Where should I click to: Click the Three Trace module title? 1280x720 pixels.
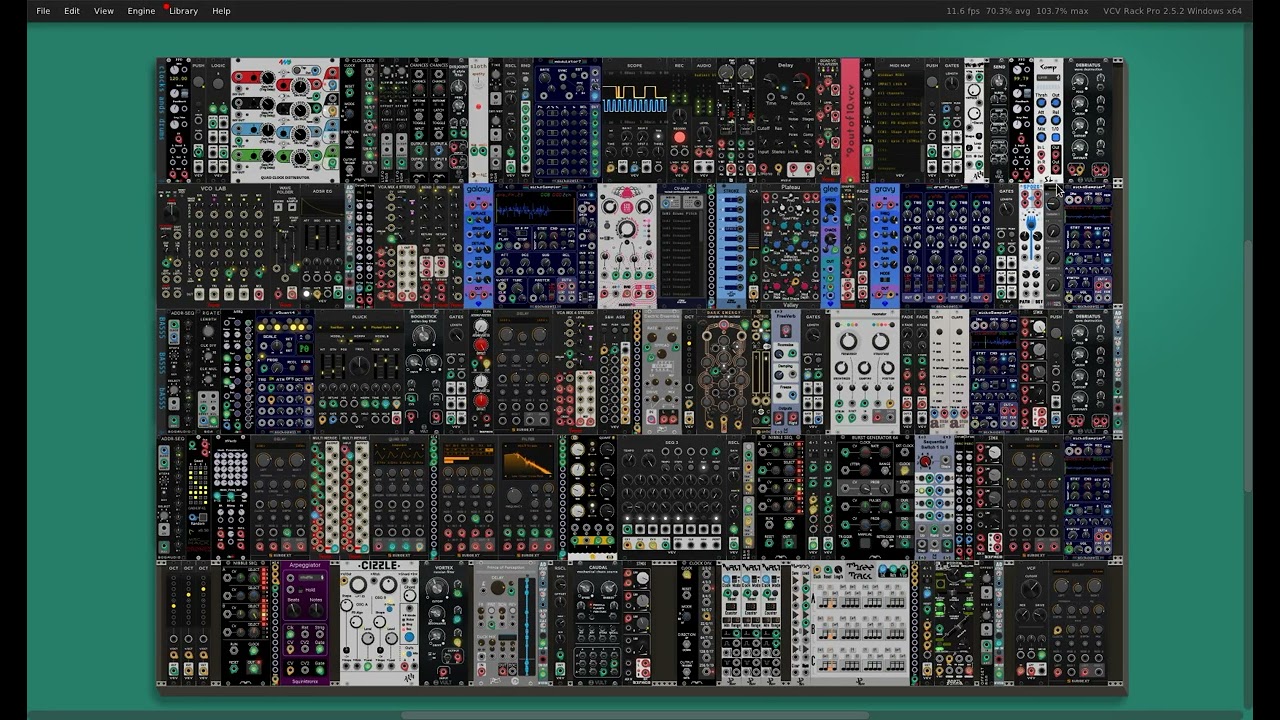pos(860,571)
